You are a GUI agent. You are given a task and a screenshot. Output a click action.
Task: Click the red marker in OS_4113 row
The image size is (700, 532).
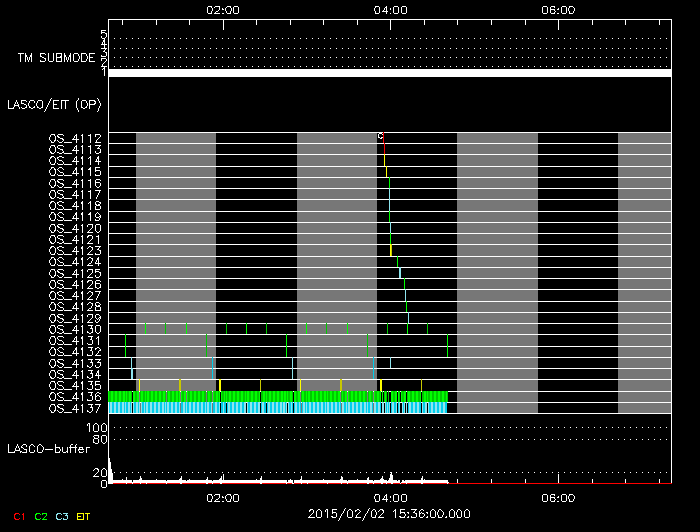[384, 150]
